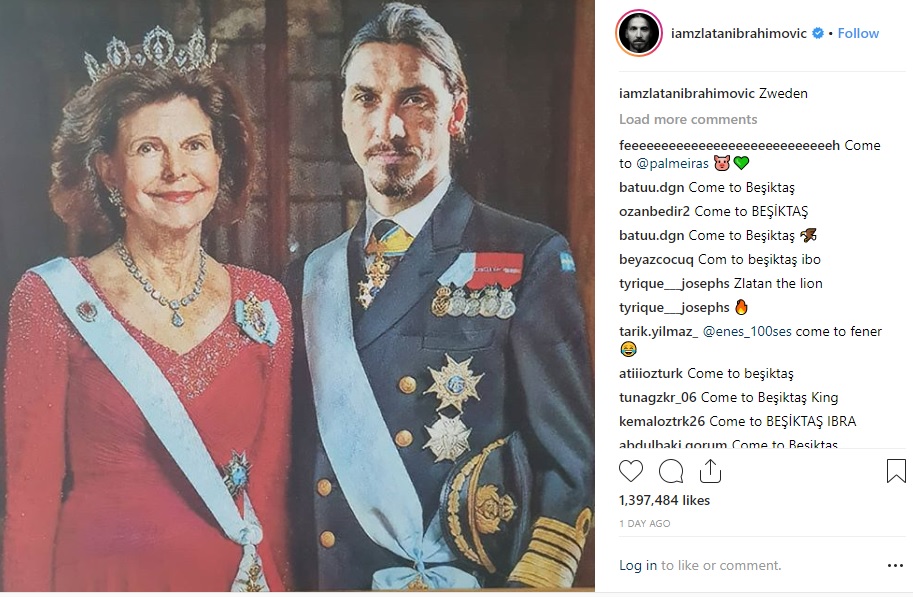Open comments with the speech bubble icon
This screenshot has height=597, width=913.
671,471
